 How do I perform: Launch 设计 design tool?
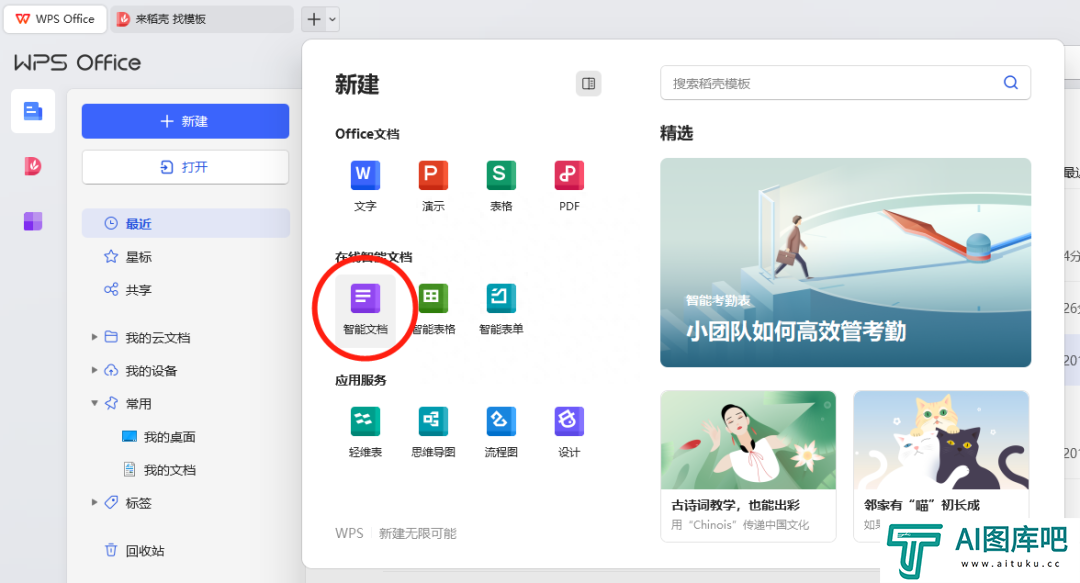pos(569,431)
